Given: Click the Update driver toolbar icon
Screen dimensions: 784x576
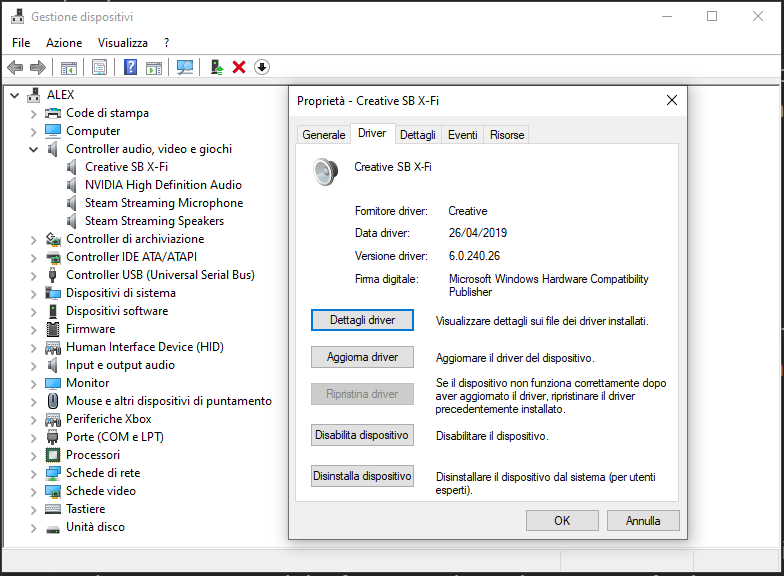Looking at the screenshot, I should coord(216,67).
